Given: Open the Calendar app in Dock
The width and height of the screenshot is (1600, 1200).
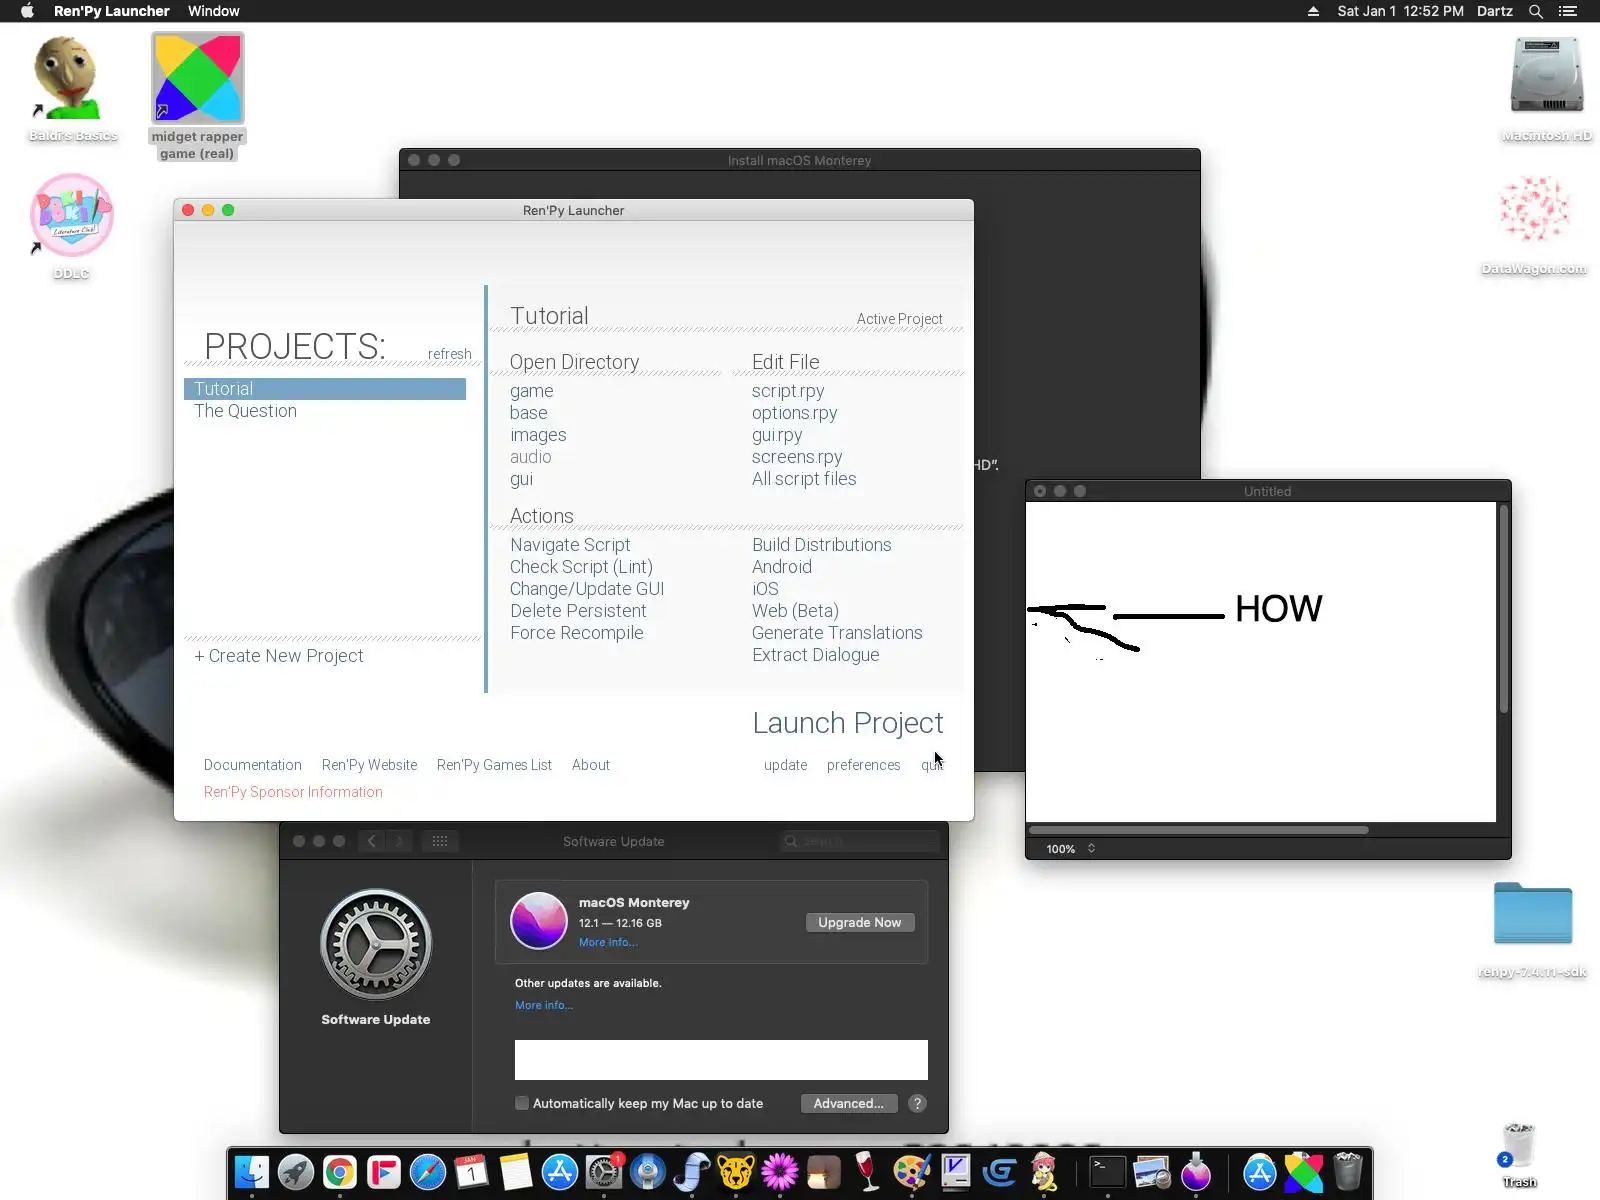Looking at the screenshot, I should [472, 1171].
